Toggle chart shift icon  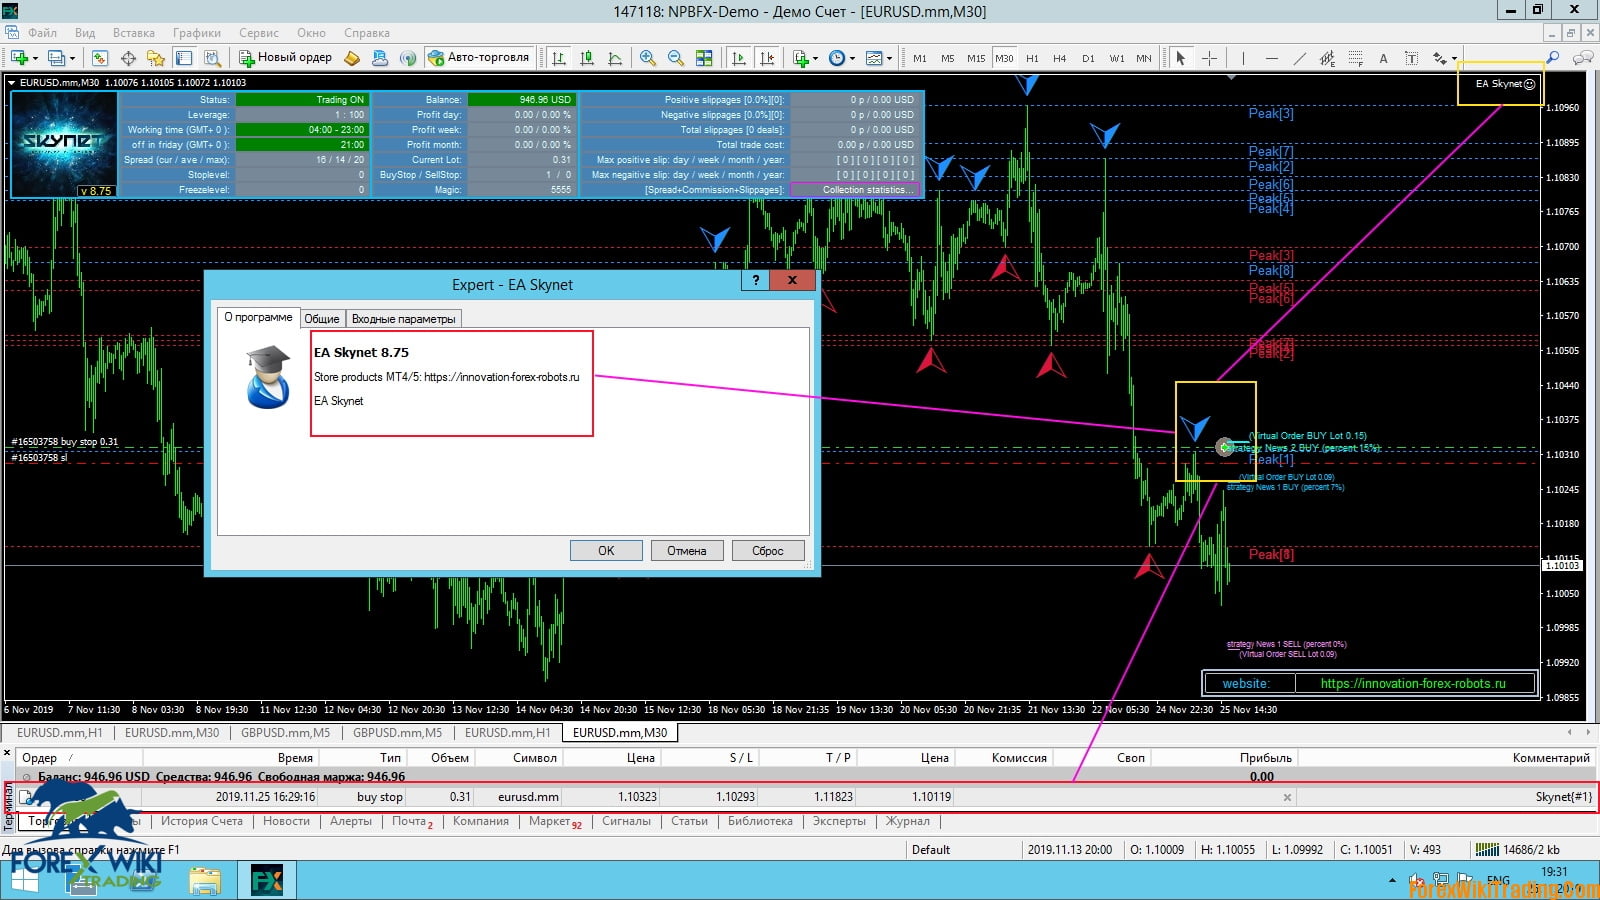pos(767,58)
